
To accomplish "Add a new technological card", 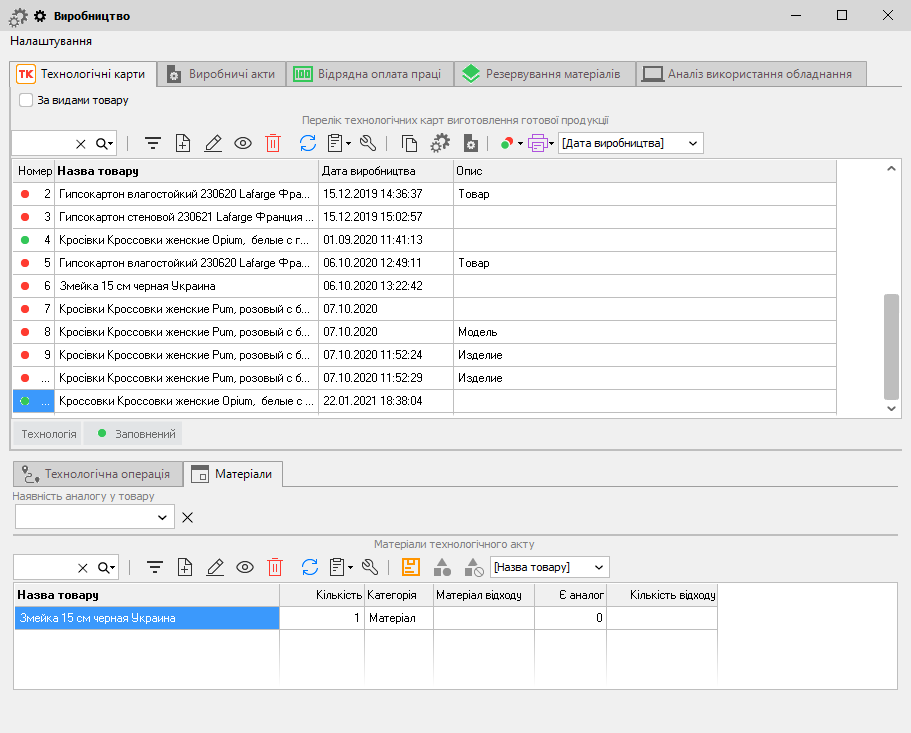I will [183, 143].
